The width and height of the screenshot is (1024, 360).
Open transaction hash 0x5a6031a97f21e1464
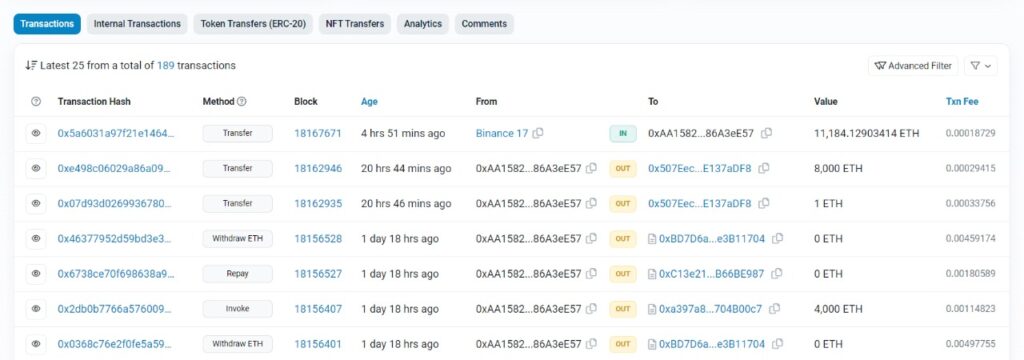(116, 133)
